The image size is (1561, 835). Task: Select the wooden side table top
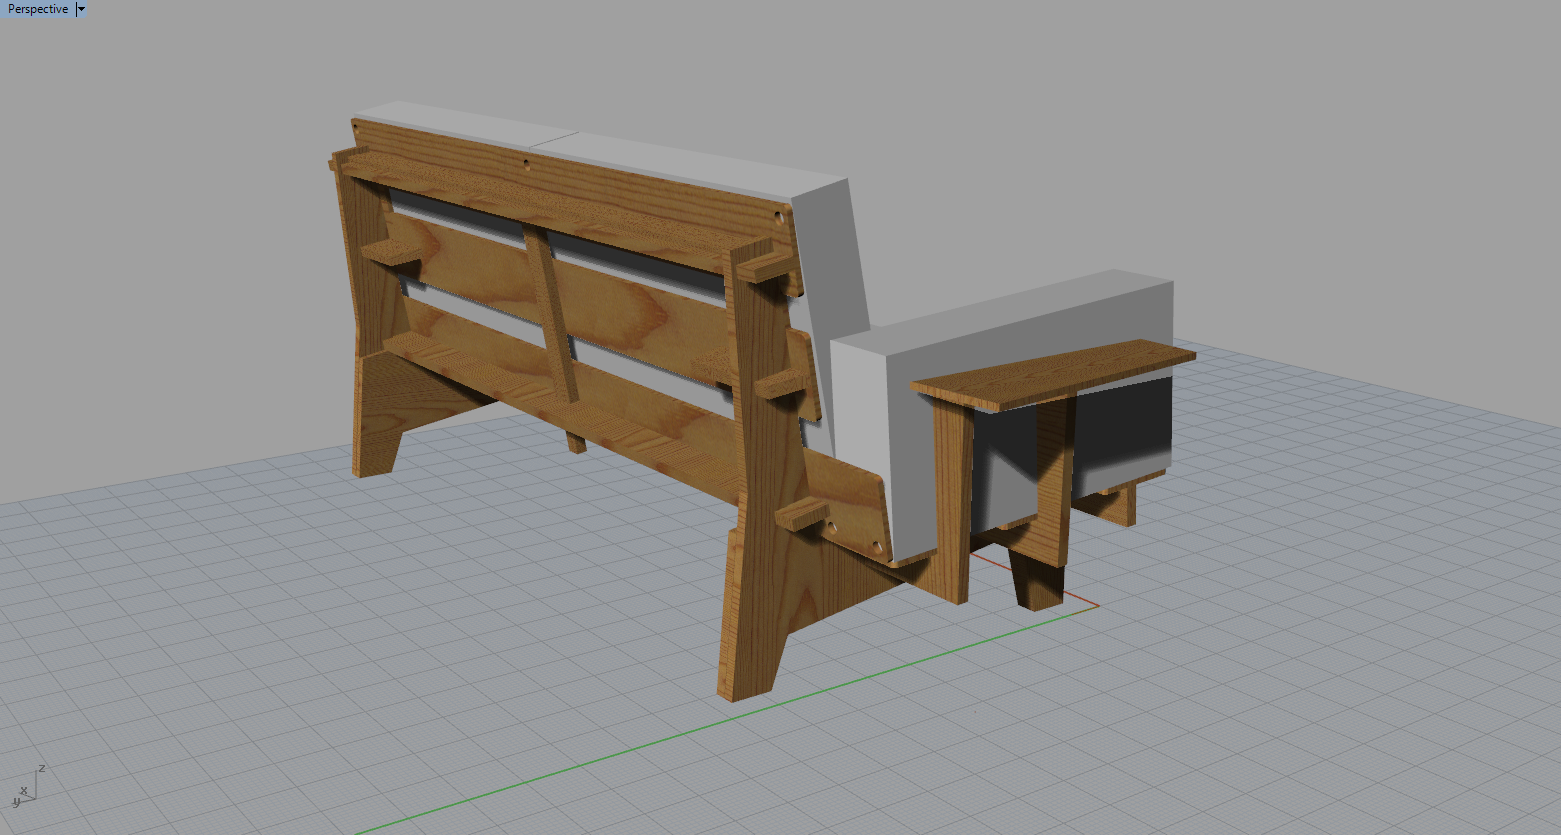[1053, 374]
